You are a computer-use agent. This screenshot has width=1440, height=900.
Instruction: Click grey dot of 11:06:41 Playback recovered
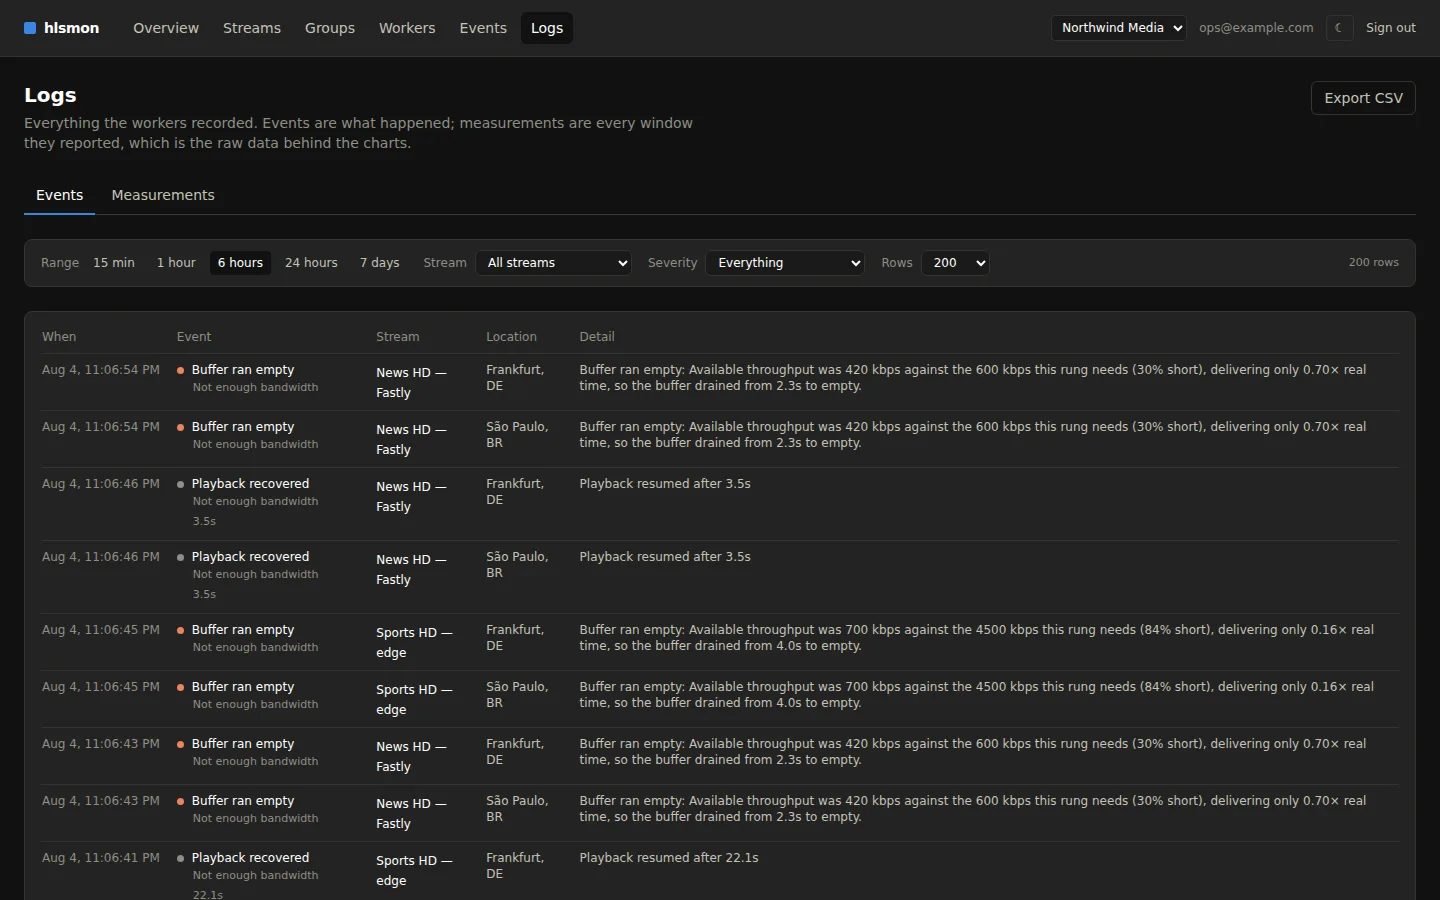181,858
